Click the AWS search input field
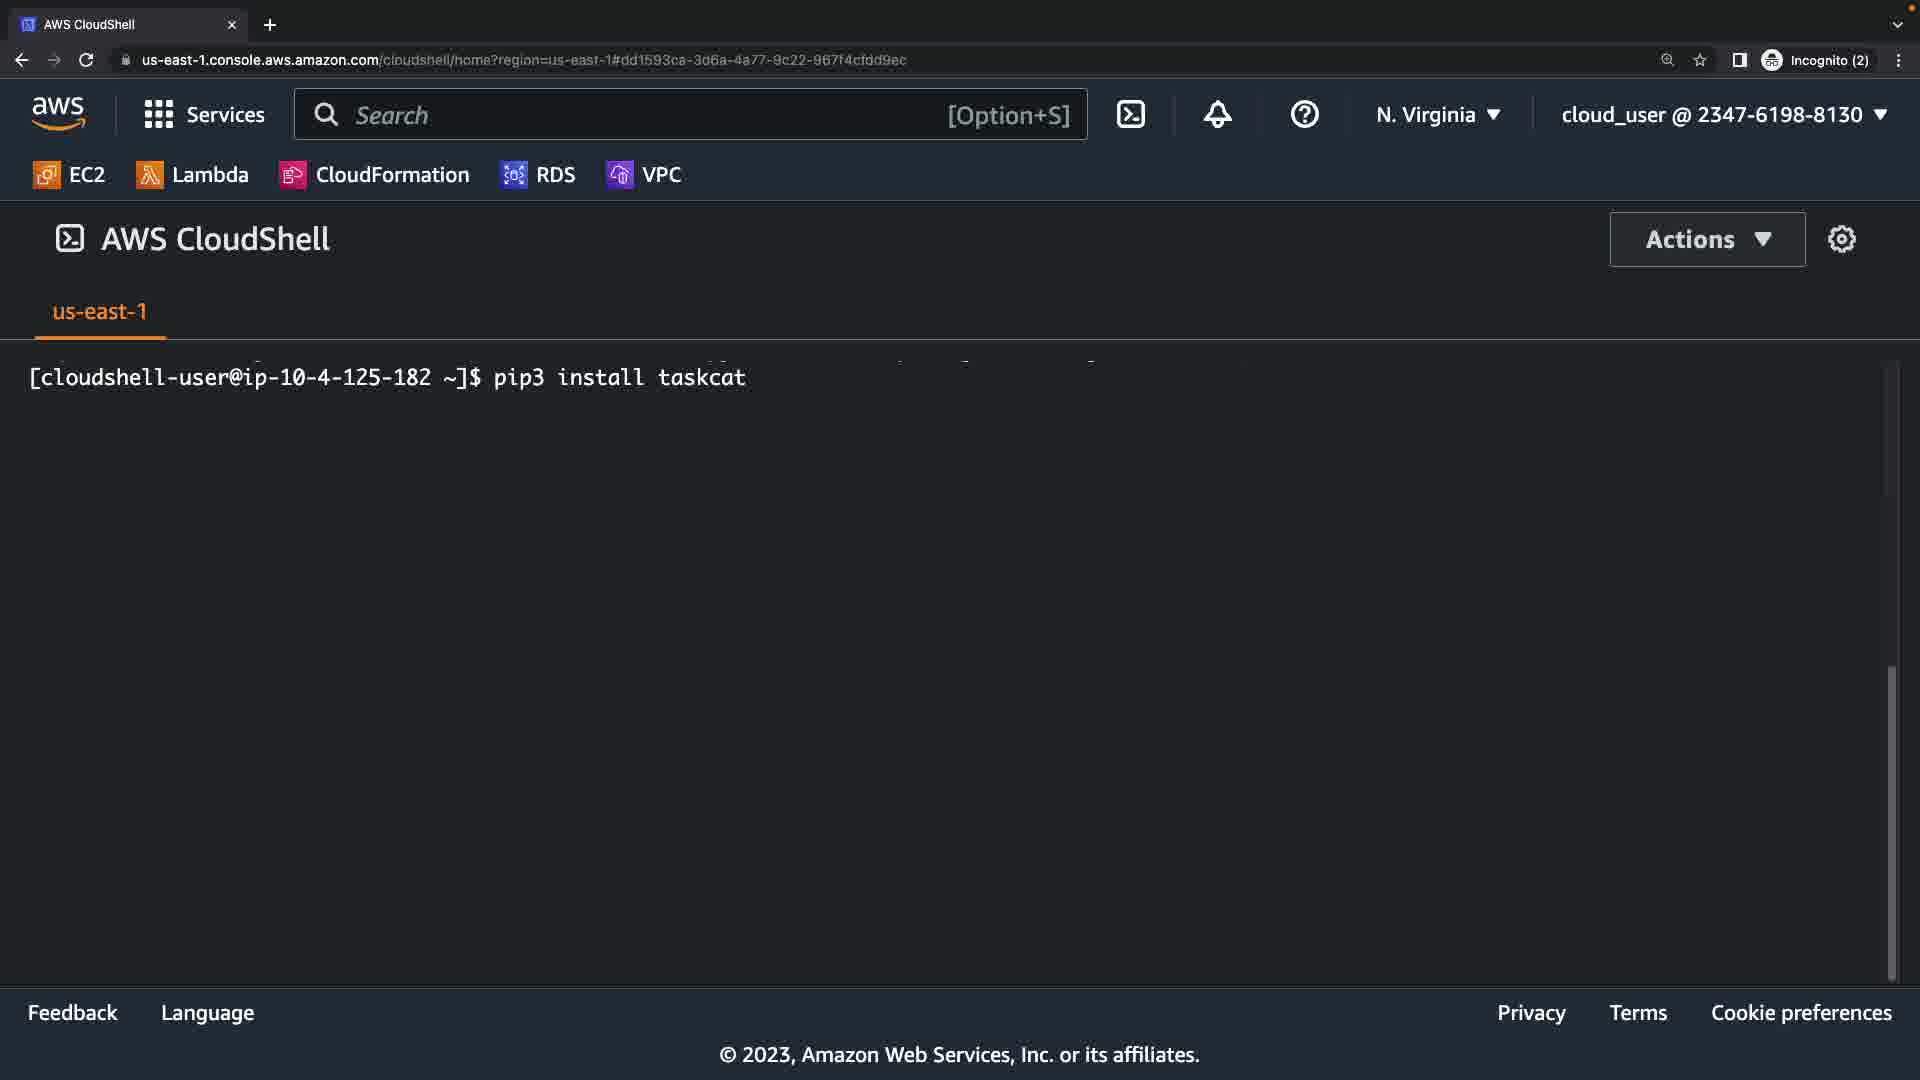 [x=650, y=115]
